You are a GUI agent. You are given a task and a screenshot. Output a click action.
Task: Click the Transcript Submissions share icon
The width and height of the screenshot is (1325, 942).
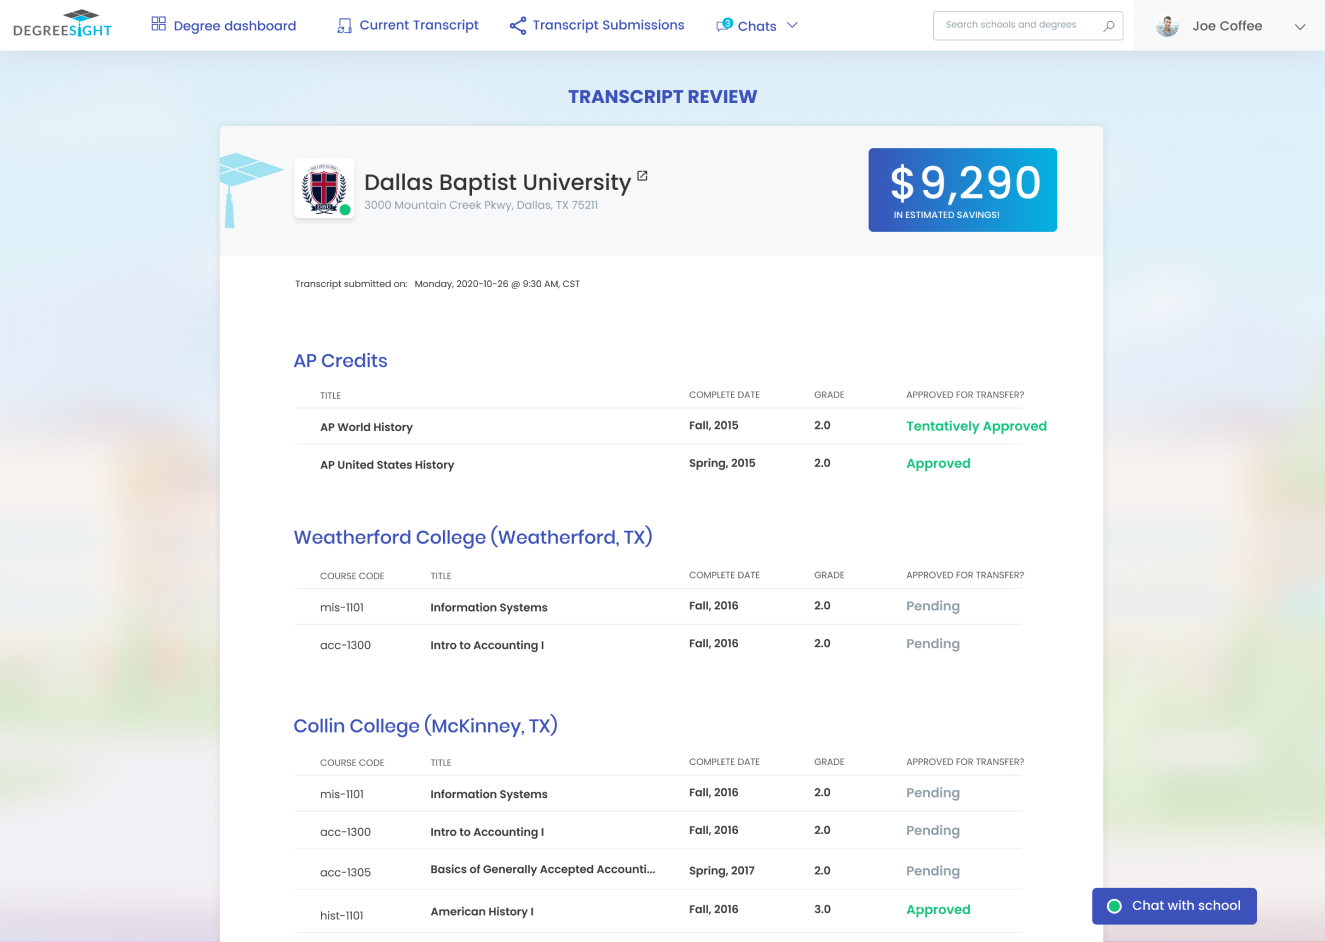tap(517, 25)
